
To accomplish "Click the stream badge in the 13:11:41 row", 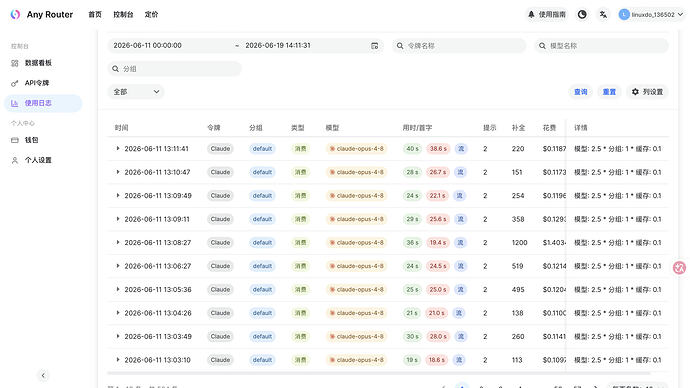I will click(461, 149).
